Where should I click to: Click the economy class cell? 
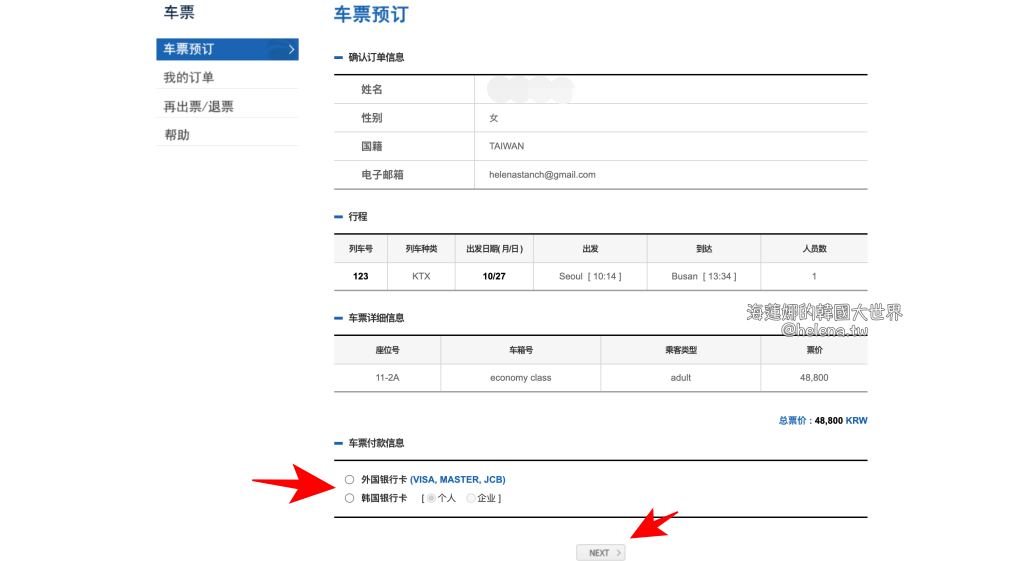pos(520,378)
